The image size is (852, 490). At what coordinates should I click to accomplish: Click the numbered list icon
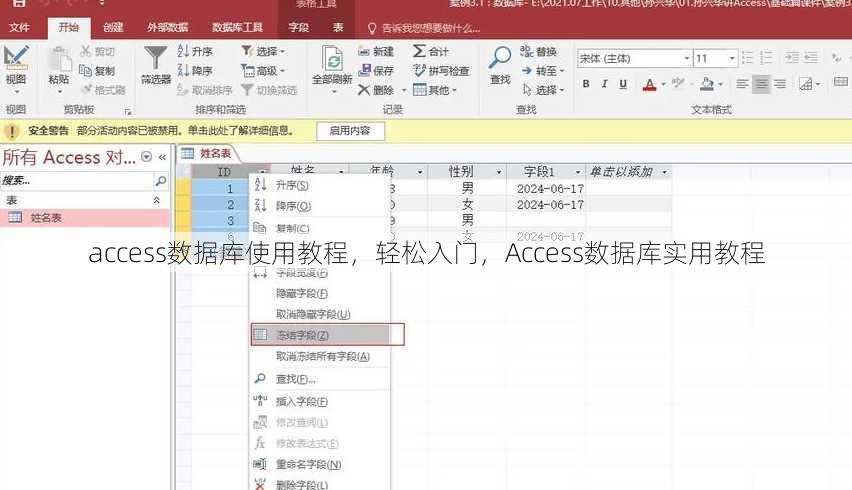click(x=766, y=58)
